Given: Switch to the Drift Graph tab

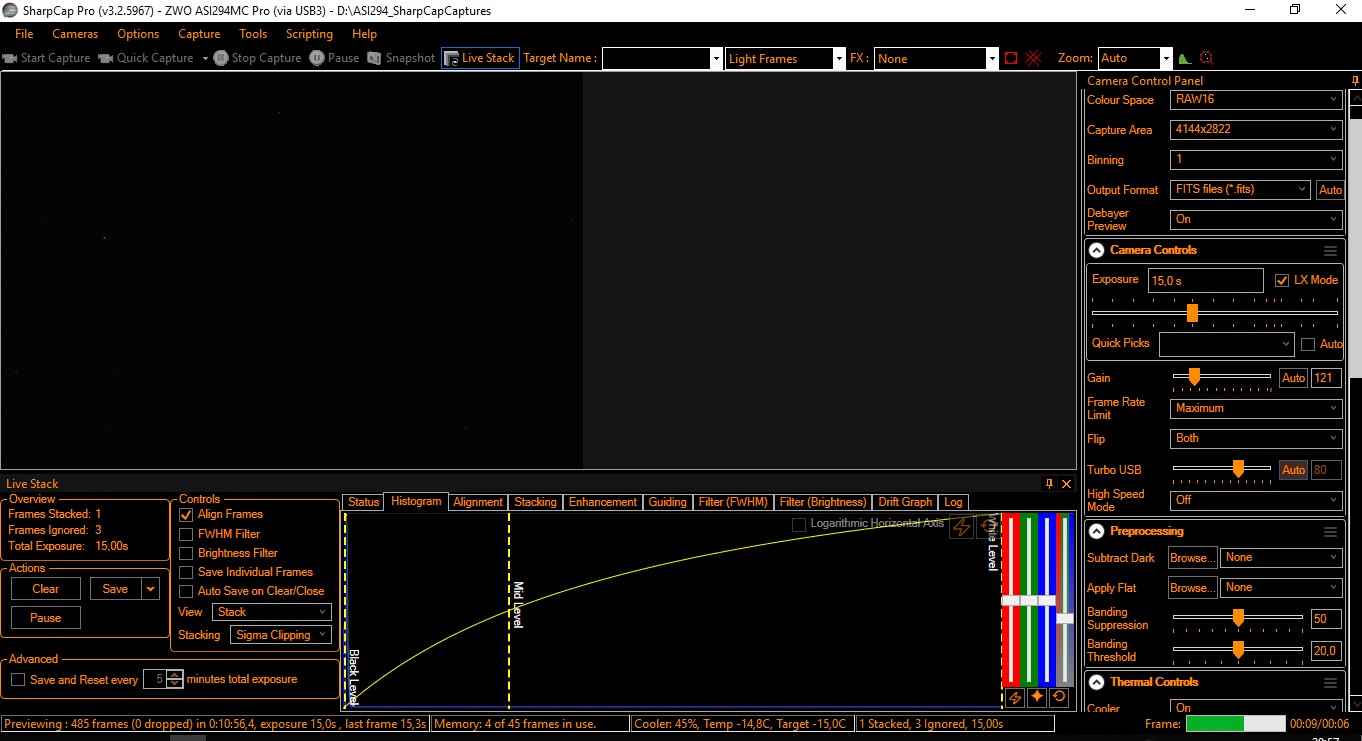Looking at the screenshot, I should 905,502.
